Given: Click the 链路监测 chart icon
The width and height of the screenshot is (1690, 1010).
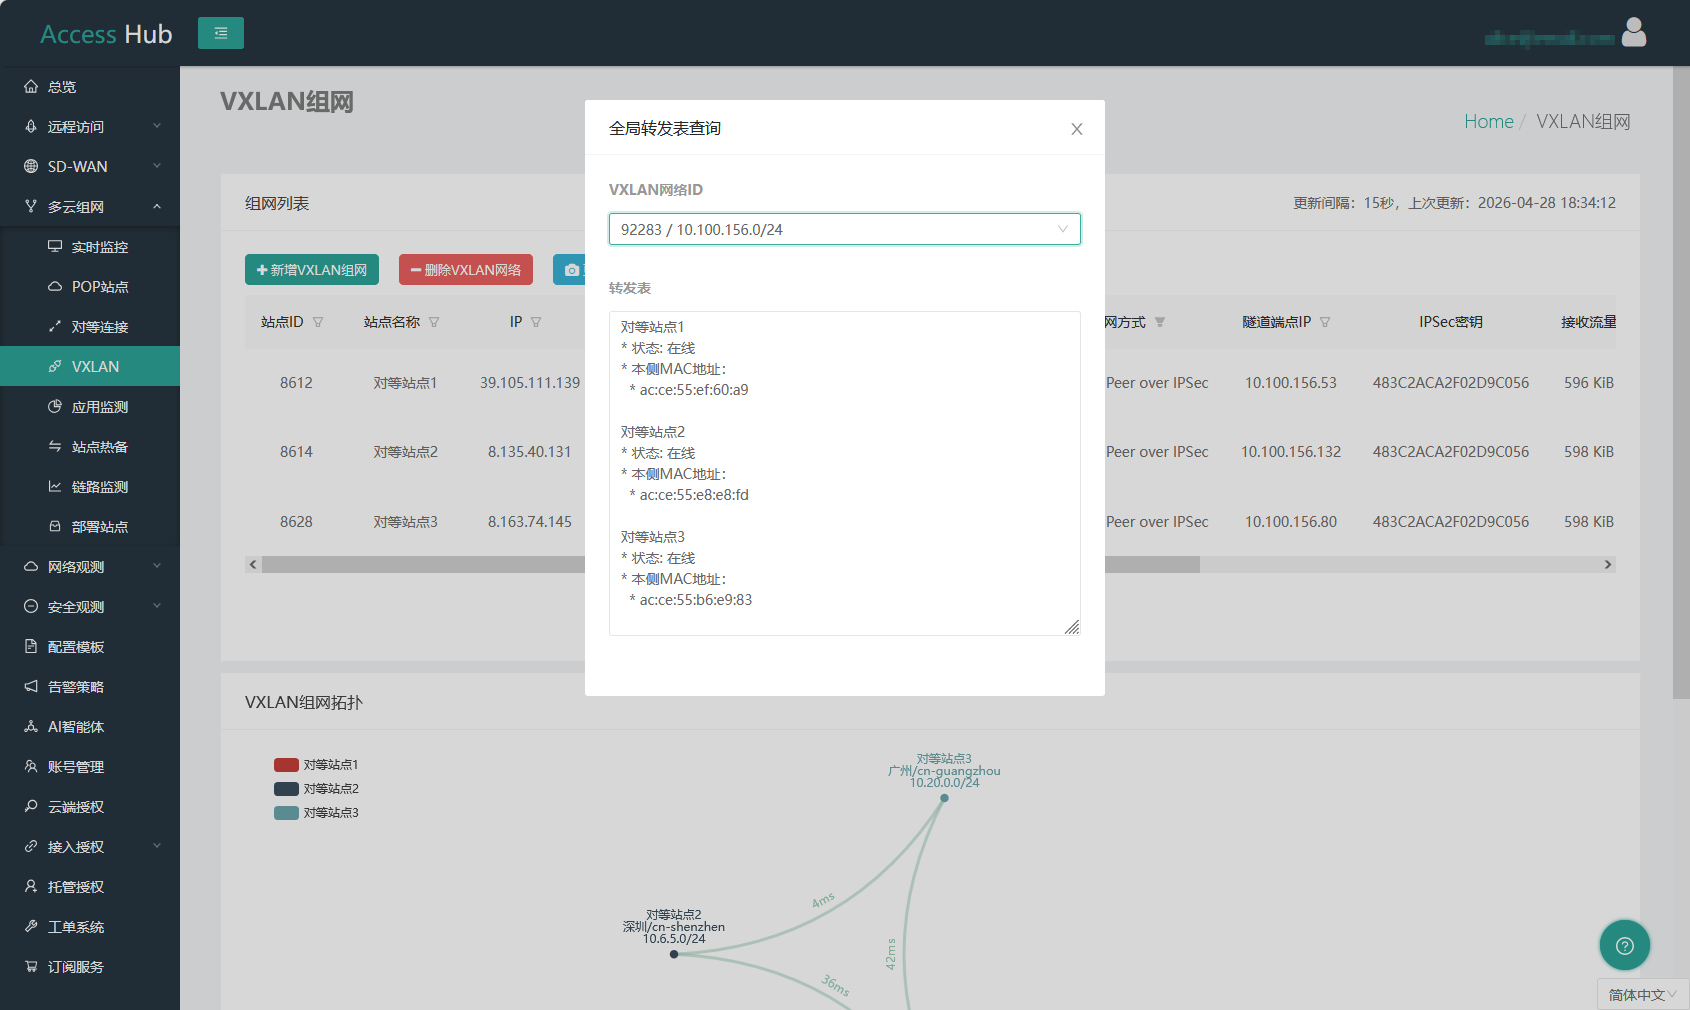Looking at the screenshot, I should pos(55,487).
